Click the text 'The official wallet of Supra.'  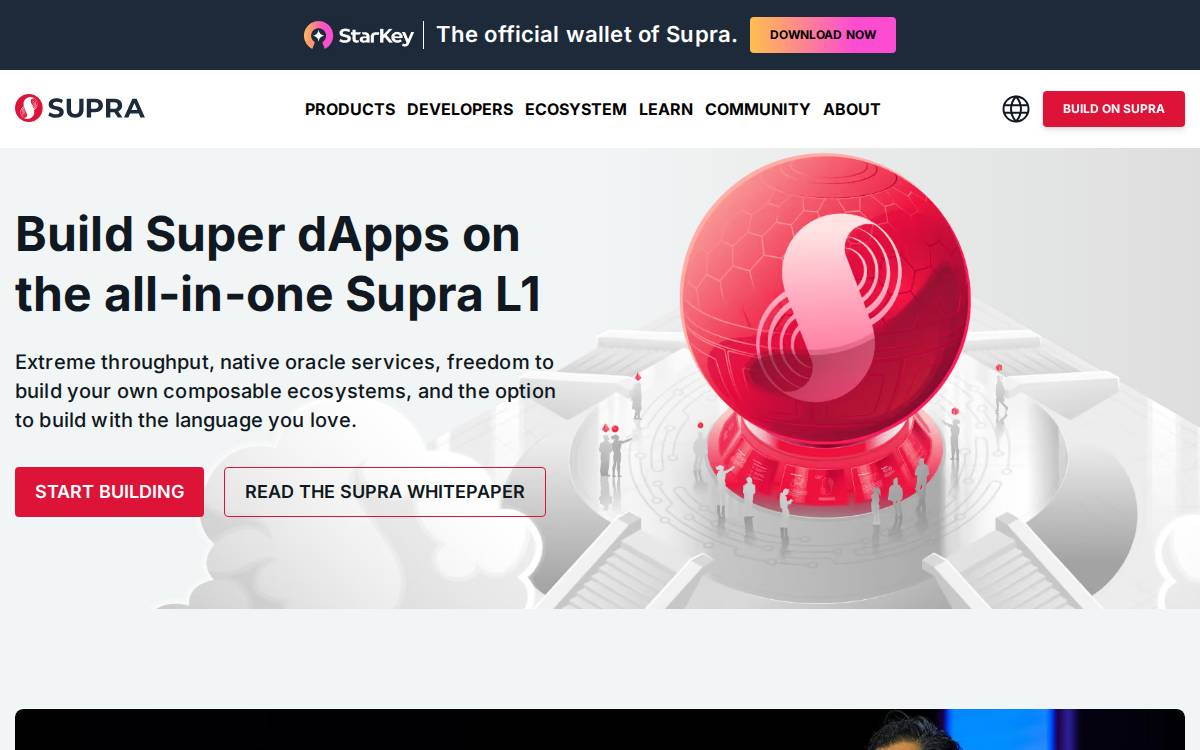[x=587, y=35]
